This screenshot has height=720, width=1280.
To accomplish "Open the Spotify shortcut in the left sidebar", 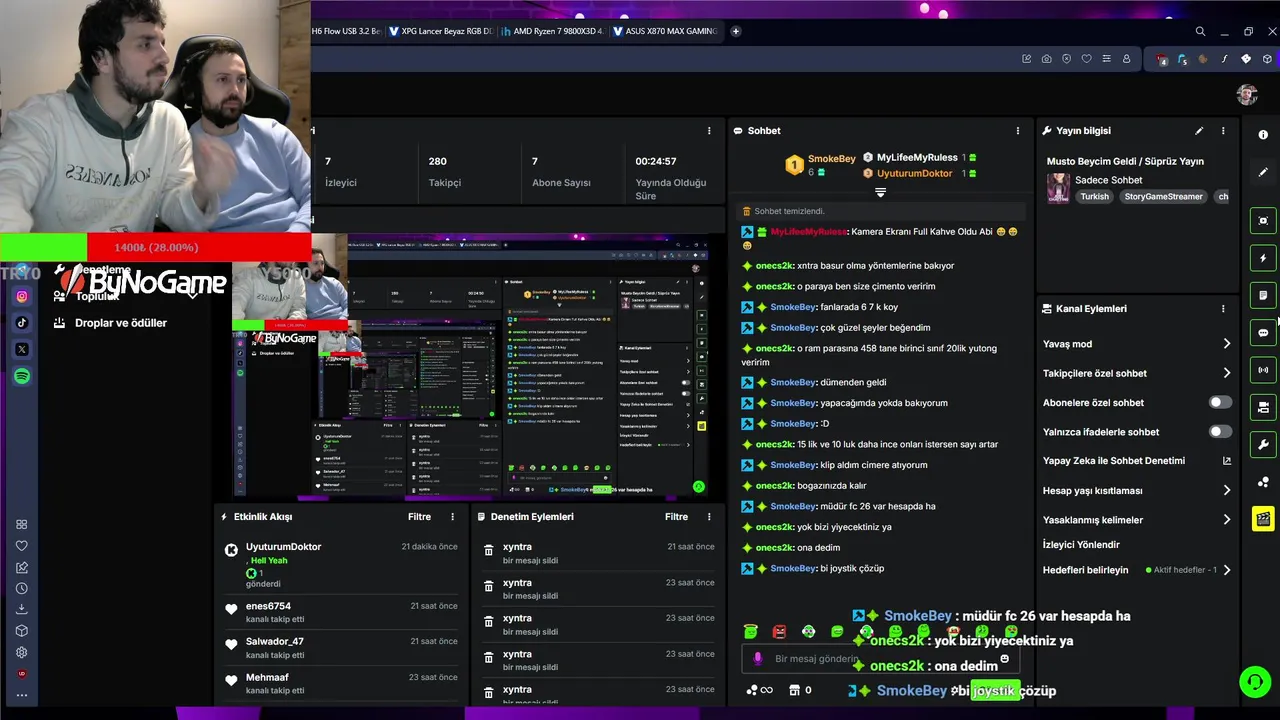I will tap(22, 376).
